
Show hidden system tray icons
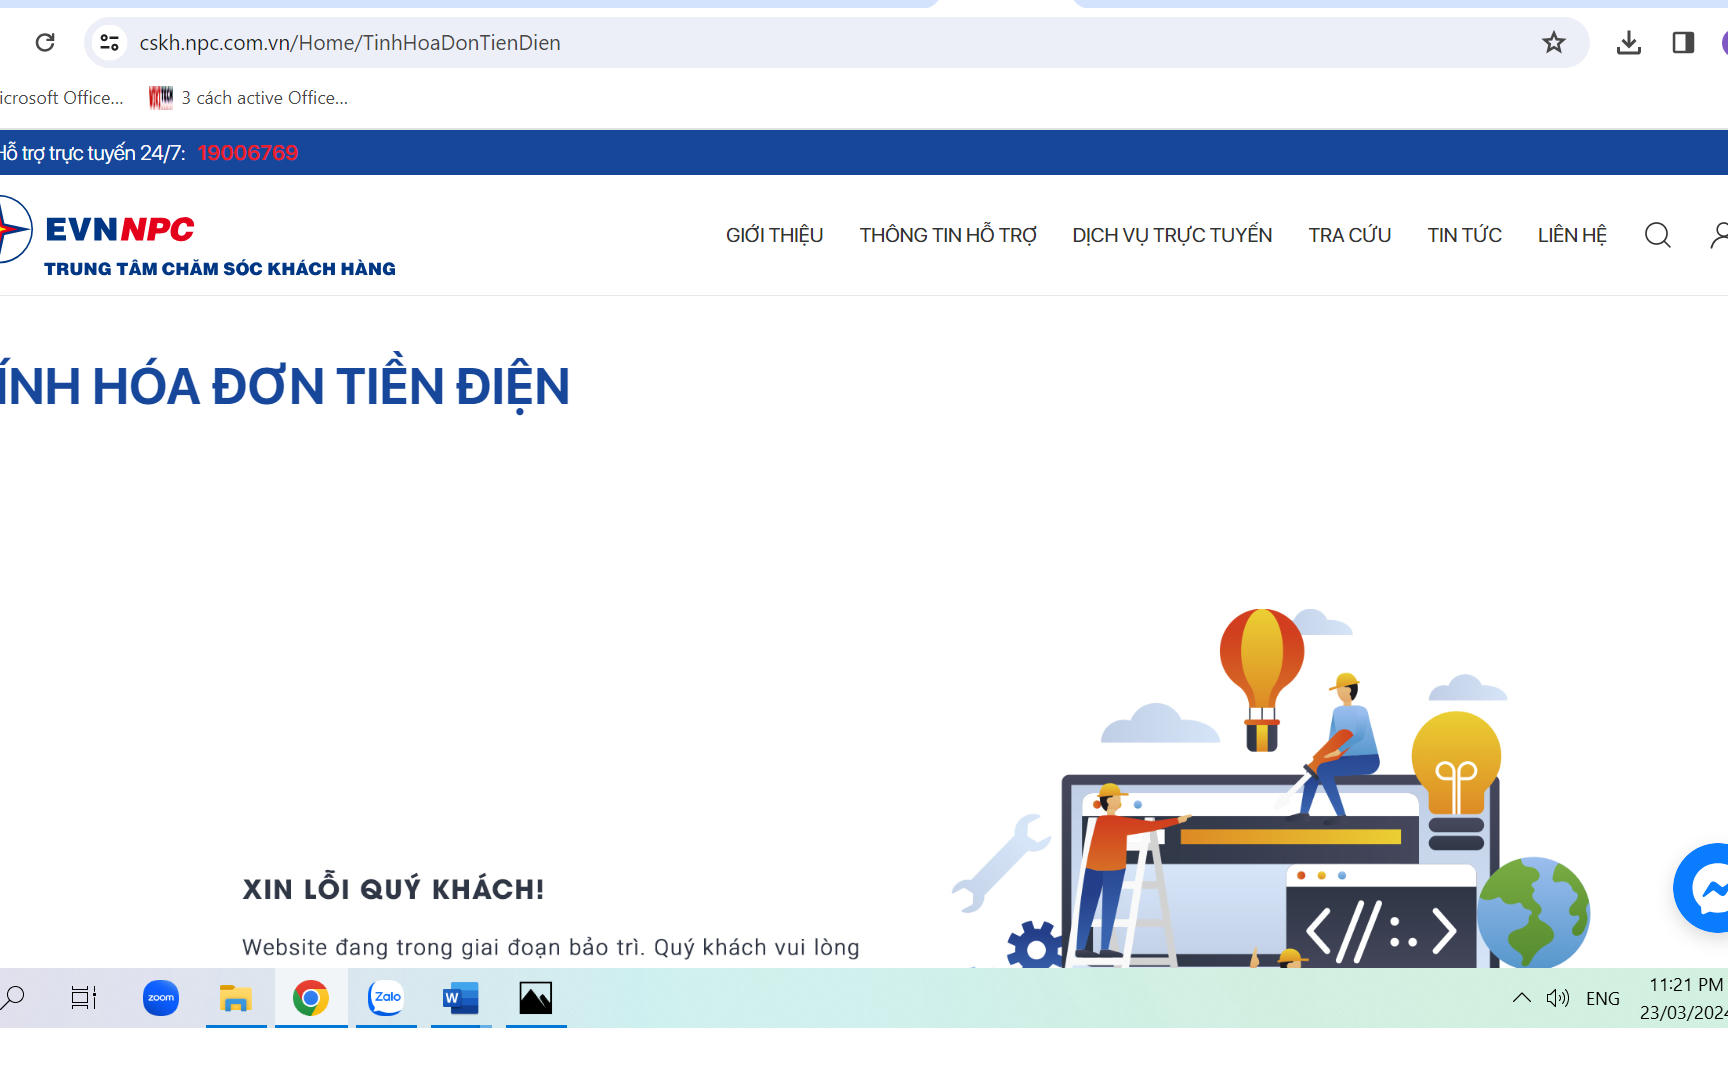(x=1521, y=998)
